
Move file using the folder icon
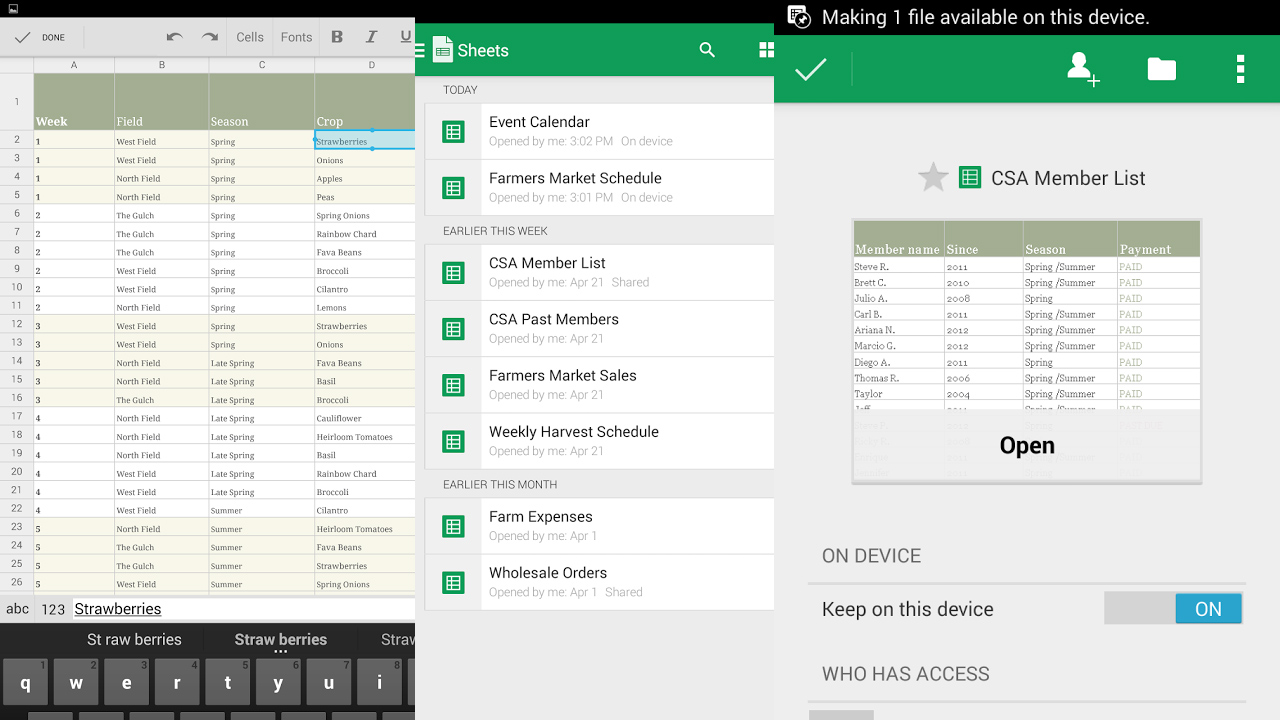pos(1162,69)
